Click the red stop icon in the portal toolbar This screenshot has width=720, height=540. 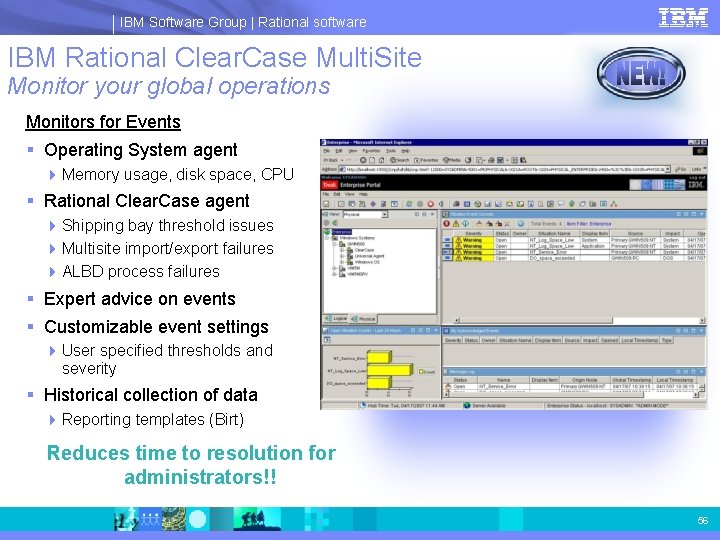tap(430, 204)
